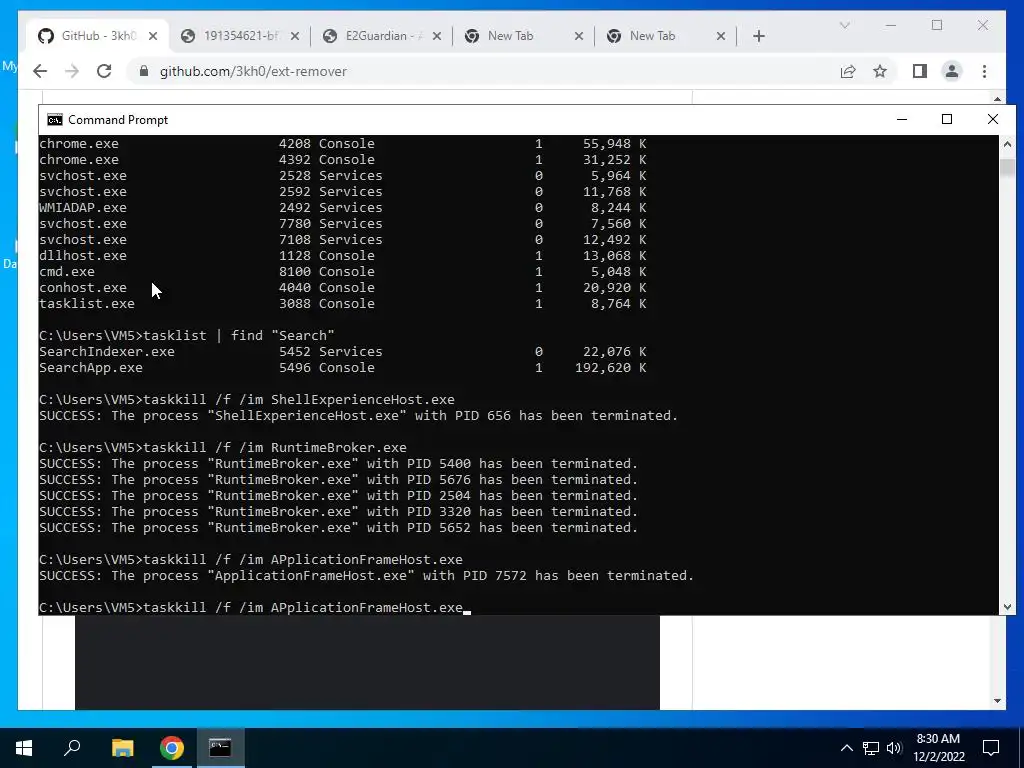Click Chrome icon in taskbar
1024x768 pixels.
(172, 748)
